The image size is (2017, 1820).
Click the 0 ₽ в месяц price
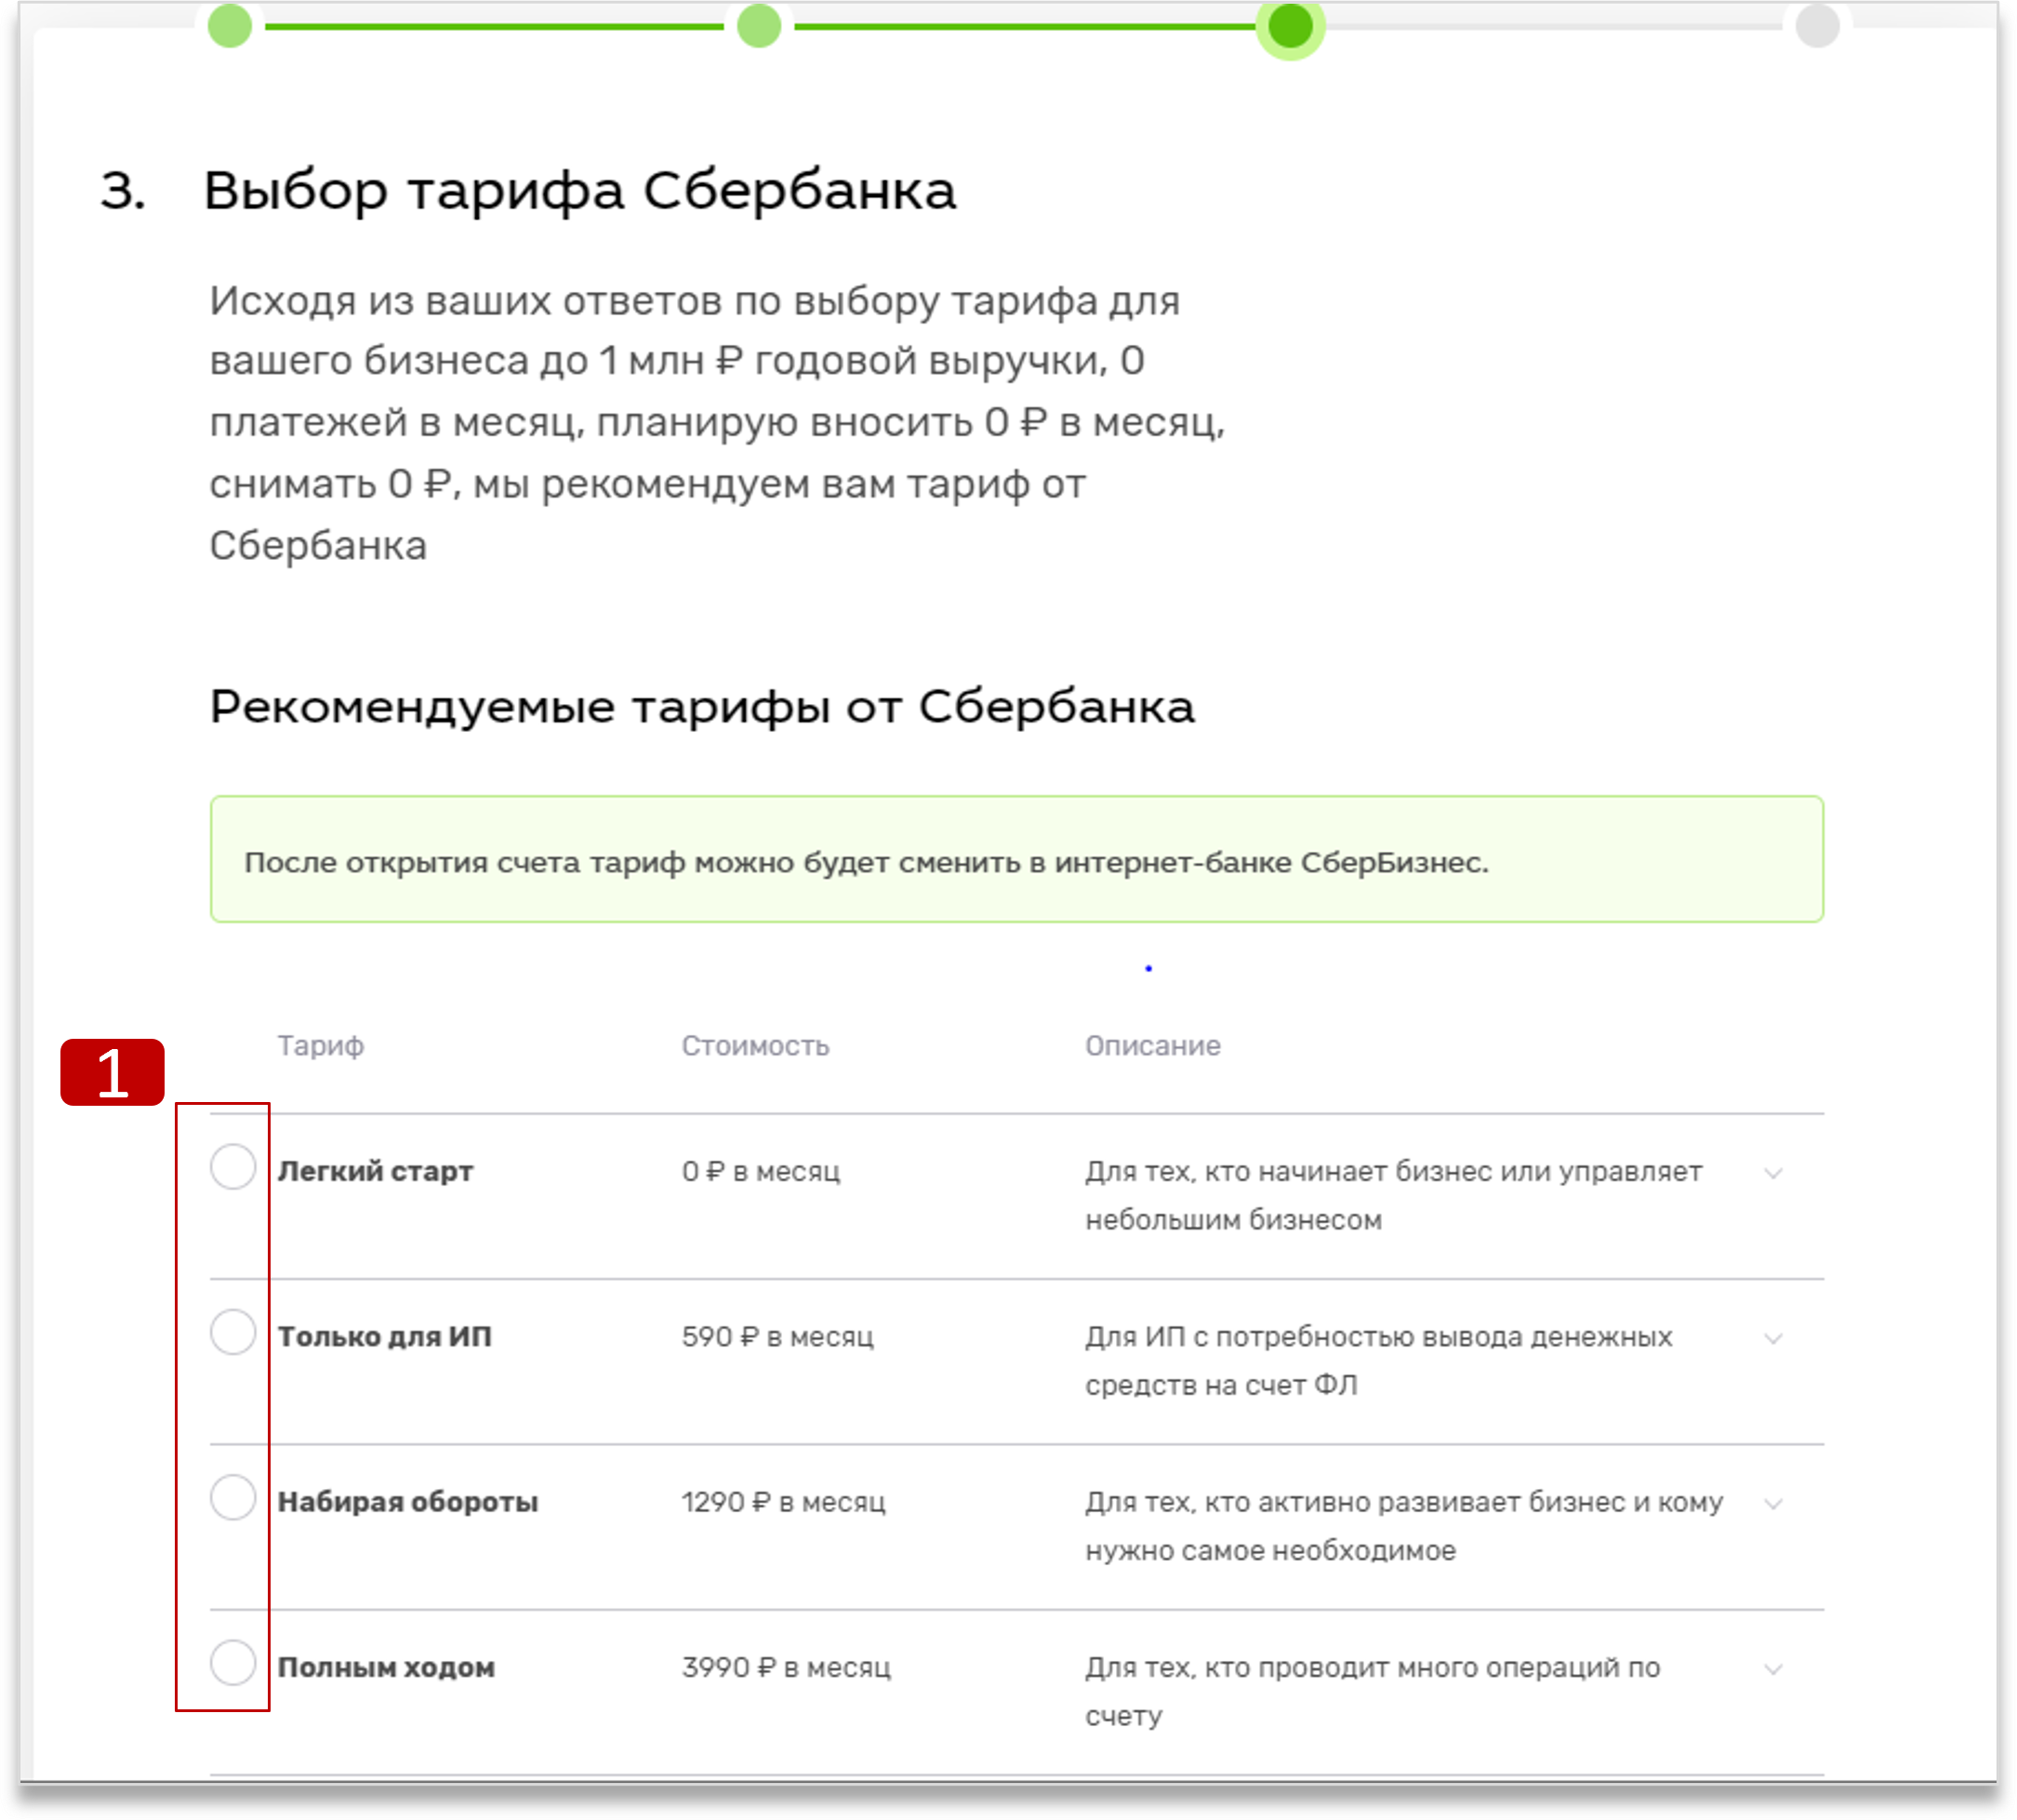[761, 1171]
